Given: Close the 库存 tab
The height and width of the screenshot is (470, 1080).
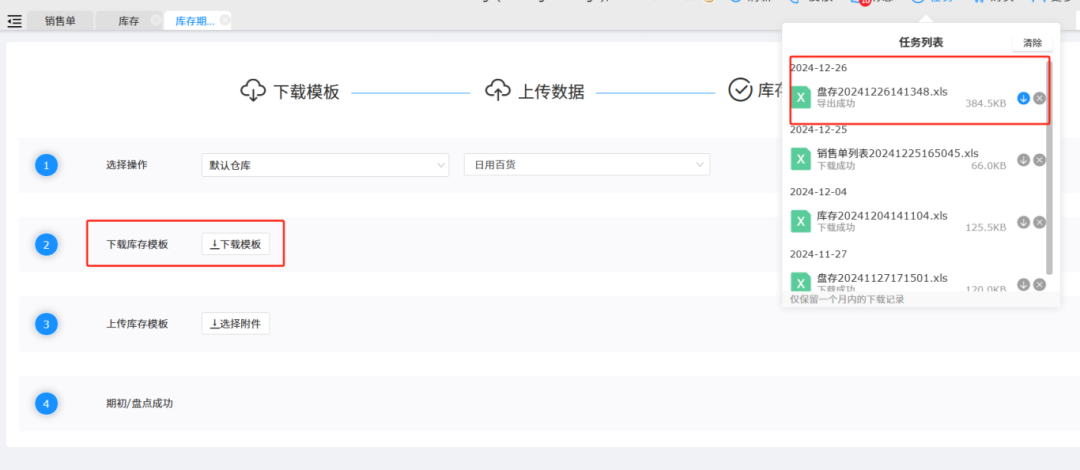Looking at the screenshot, I should pyautogui.click(x=155, y=20).
